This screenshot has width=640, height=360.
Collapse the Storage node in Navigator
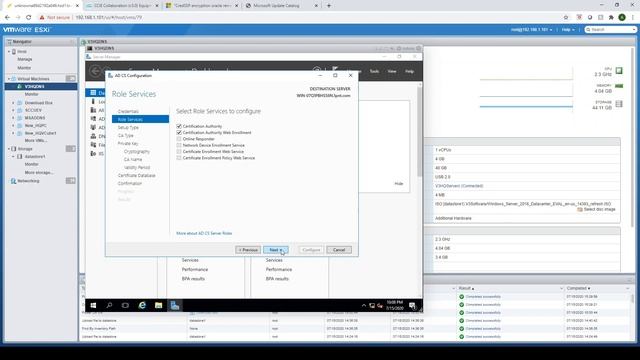point(9,149)
